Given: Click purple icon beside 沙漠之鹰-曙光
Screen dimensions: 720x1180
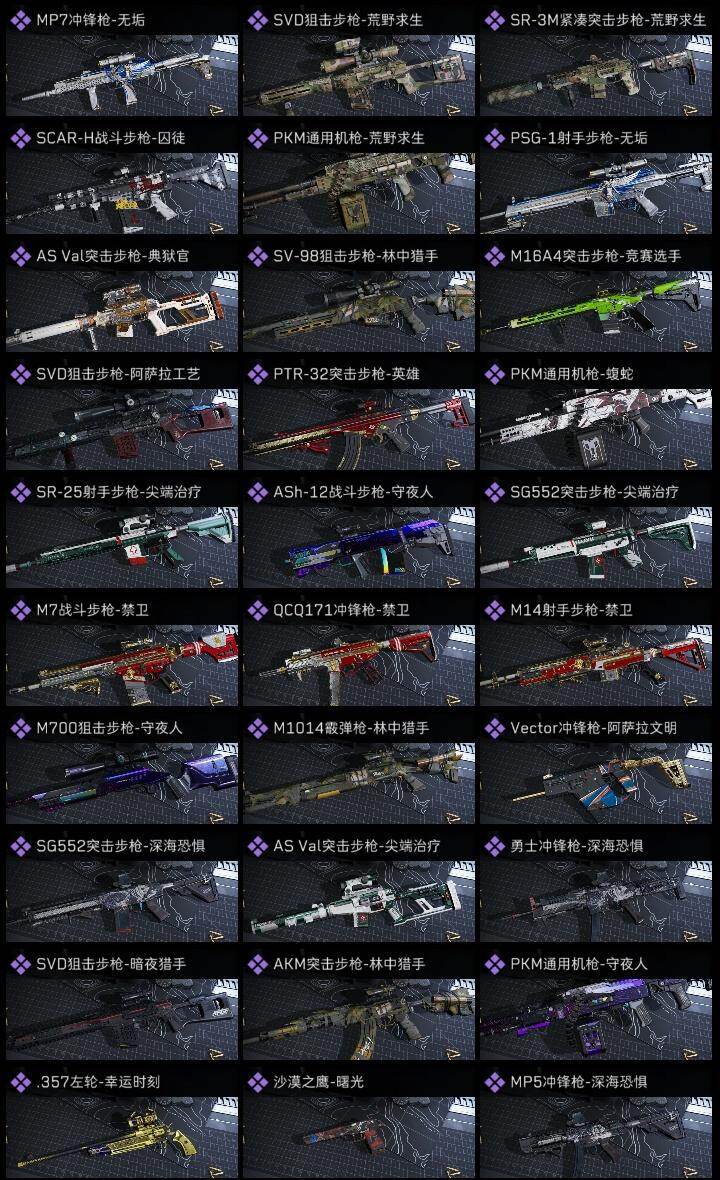Looking at the screenshot, I should click(257, 1082).
